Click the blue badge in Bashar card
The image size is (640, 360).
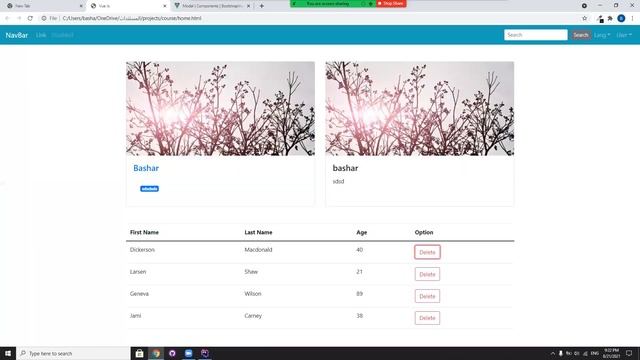click(149, 189)
